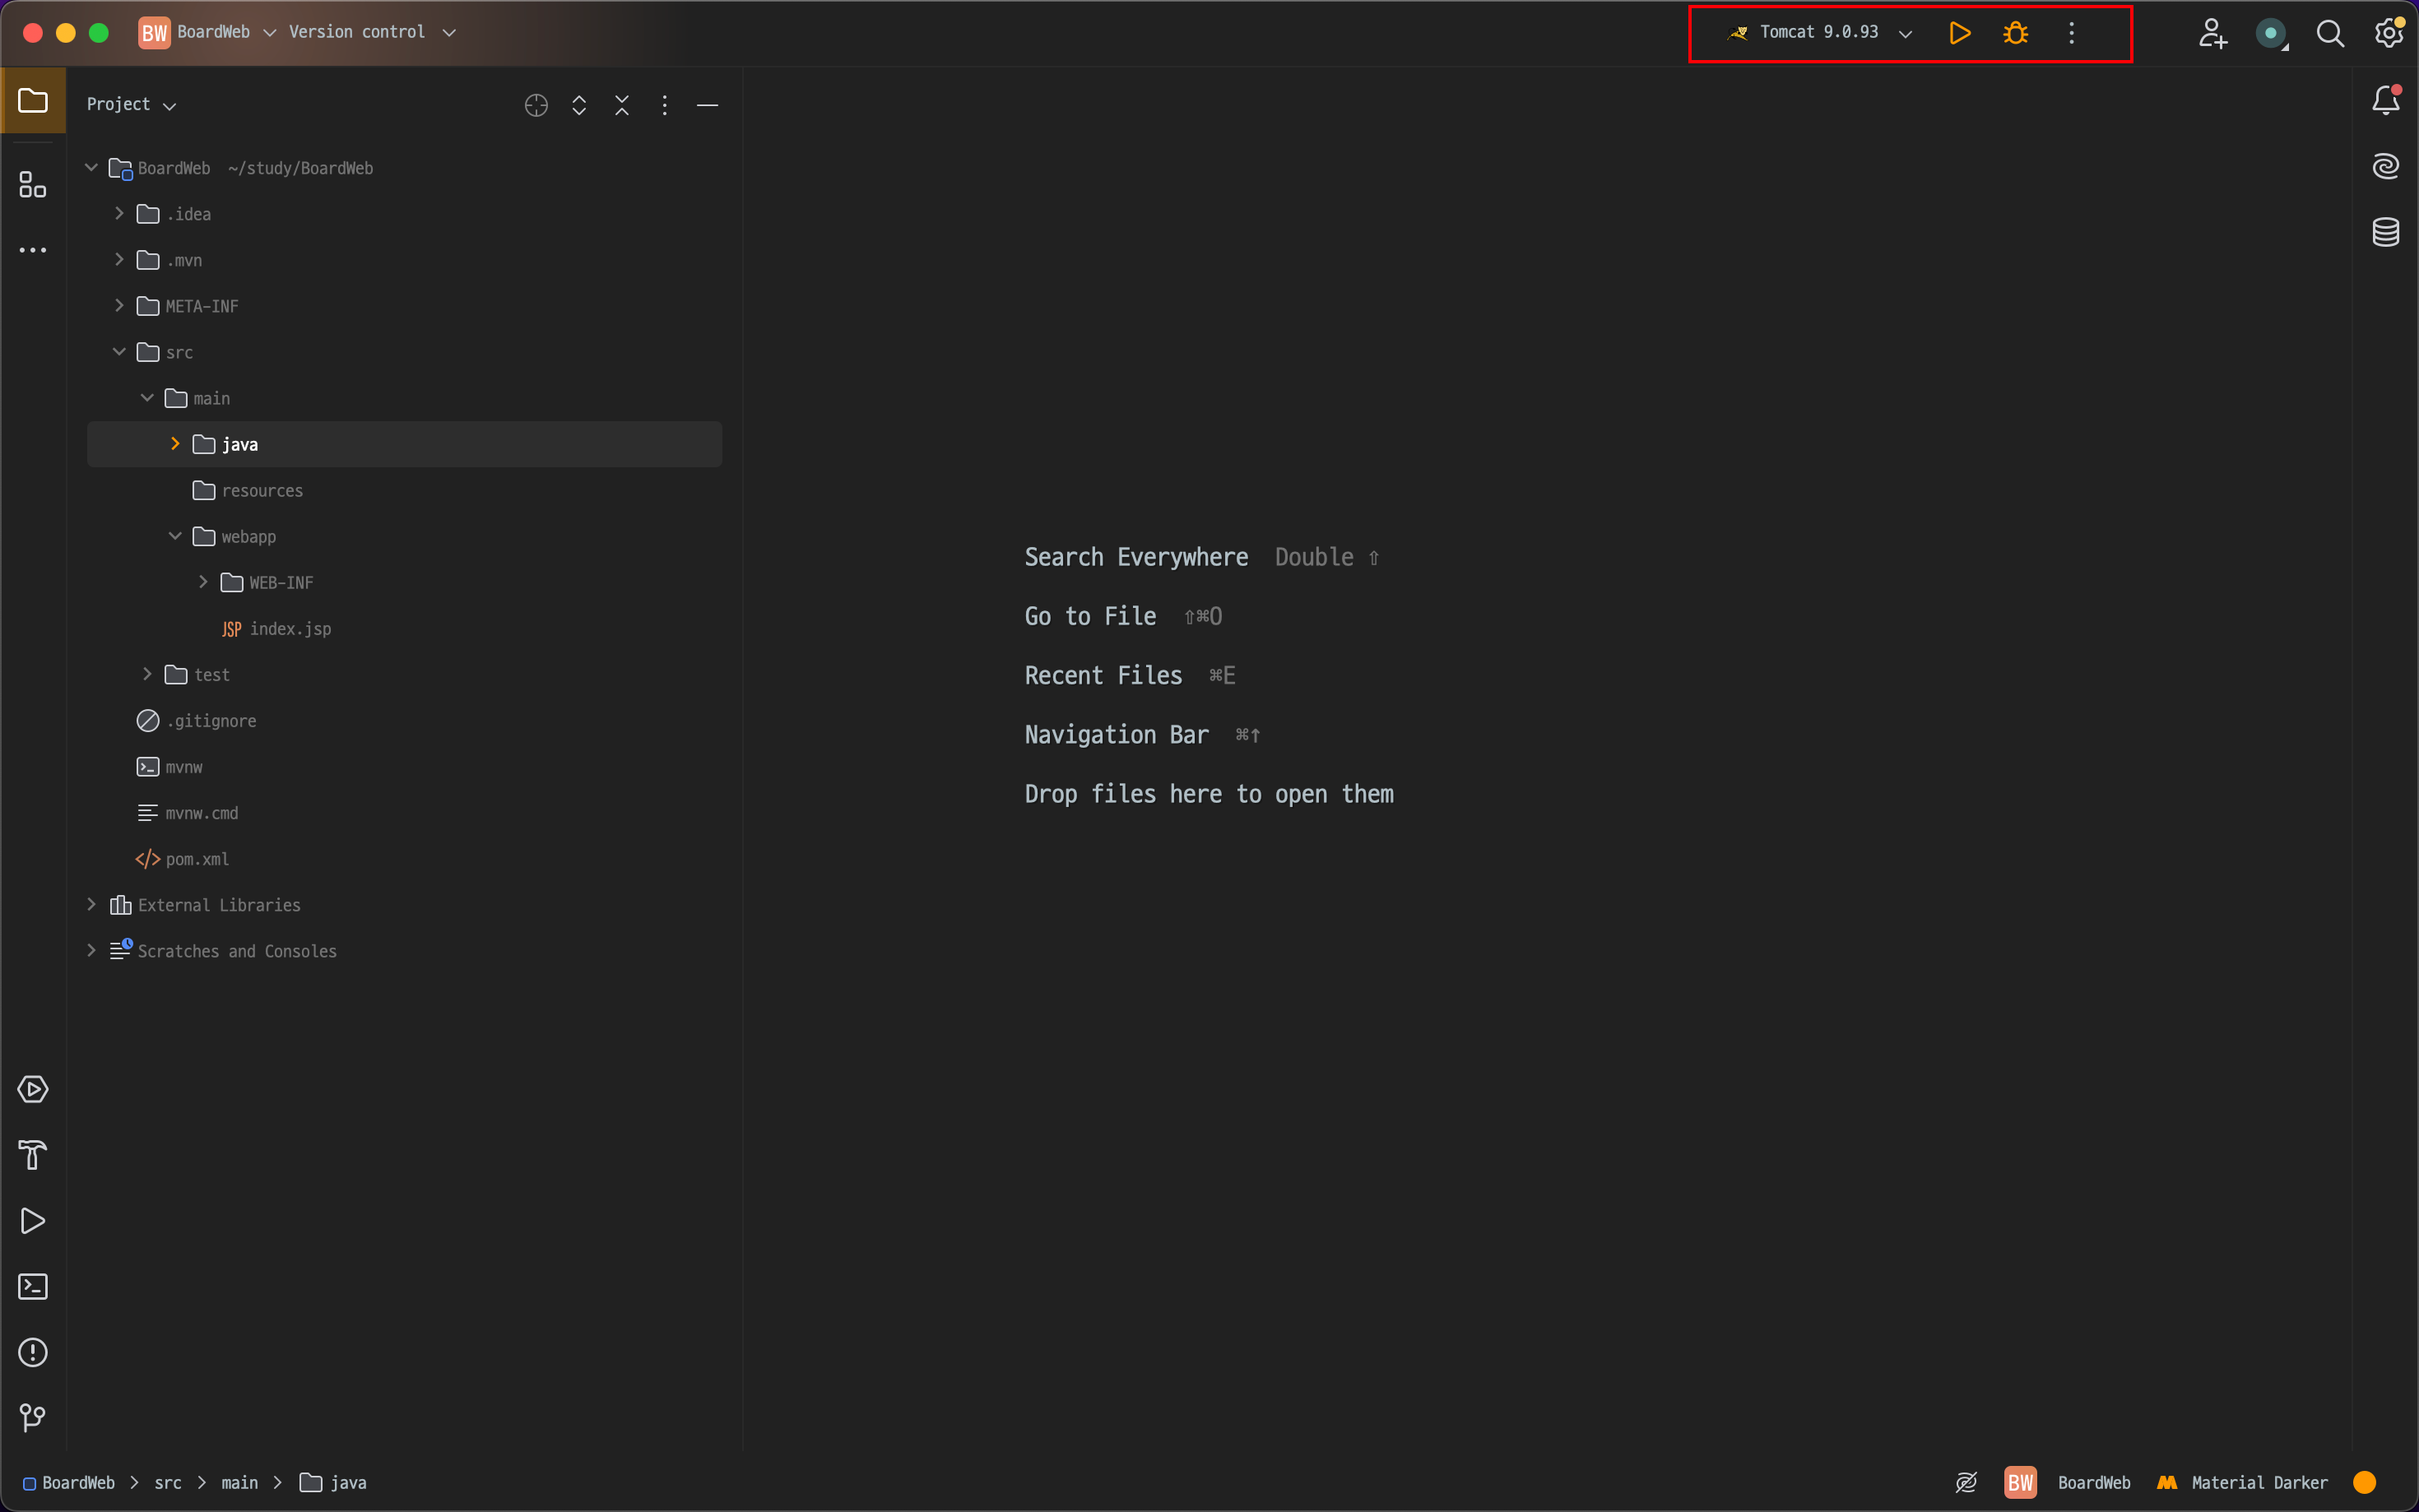
Task: Collapse the webapp folder
Action: pos(175,536)
